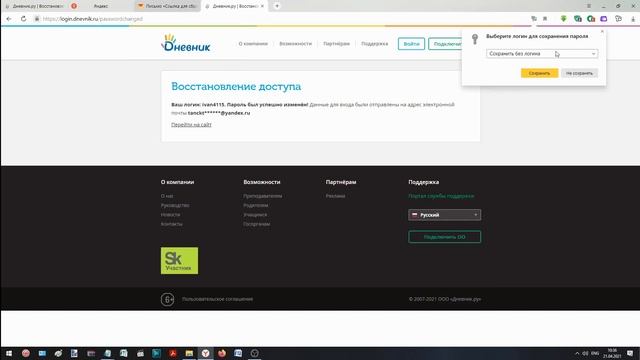The image size is (640, 360).
Task: Click the Yandex Browser taskbar icon
Action: pyautogui.click(x=205, y=353)
